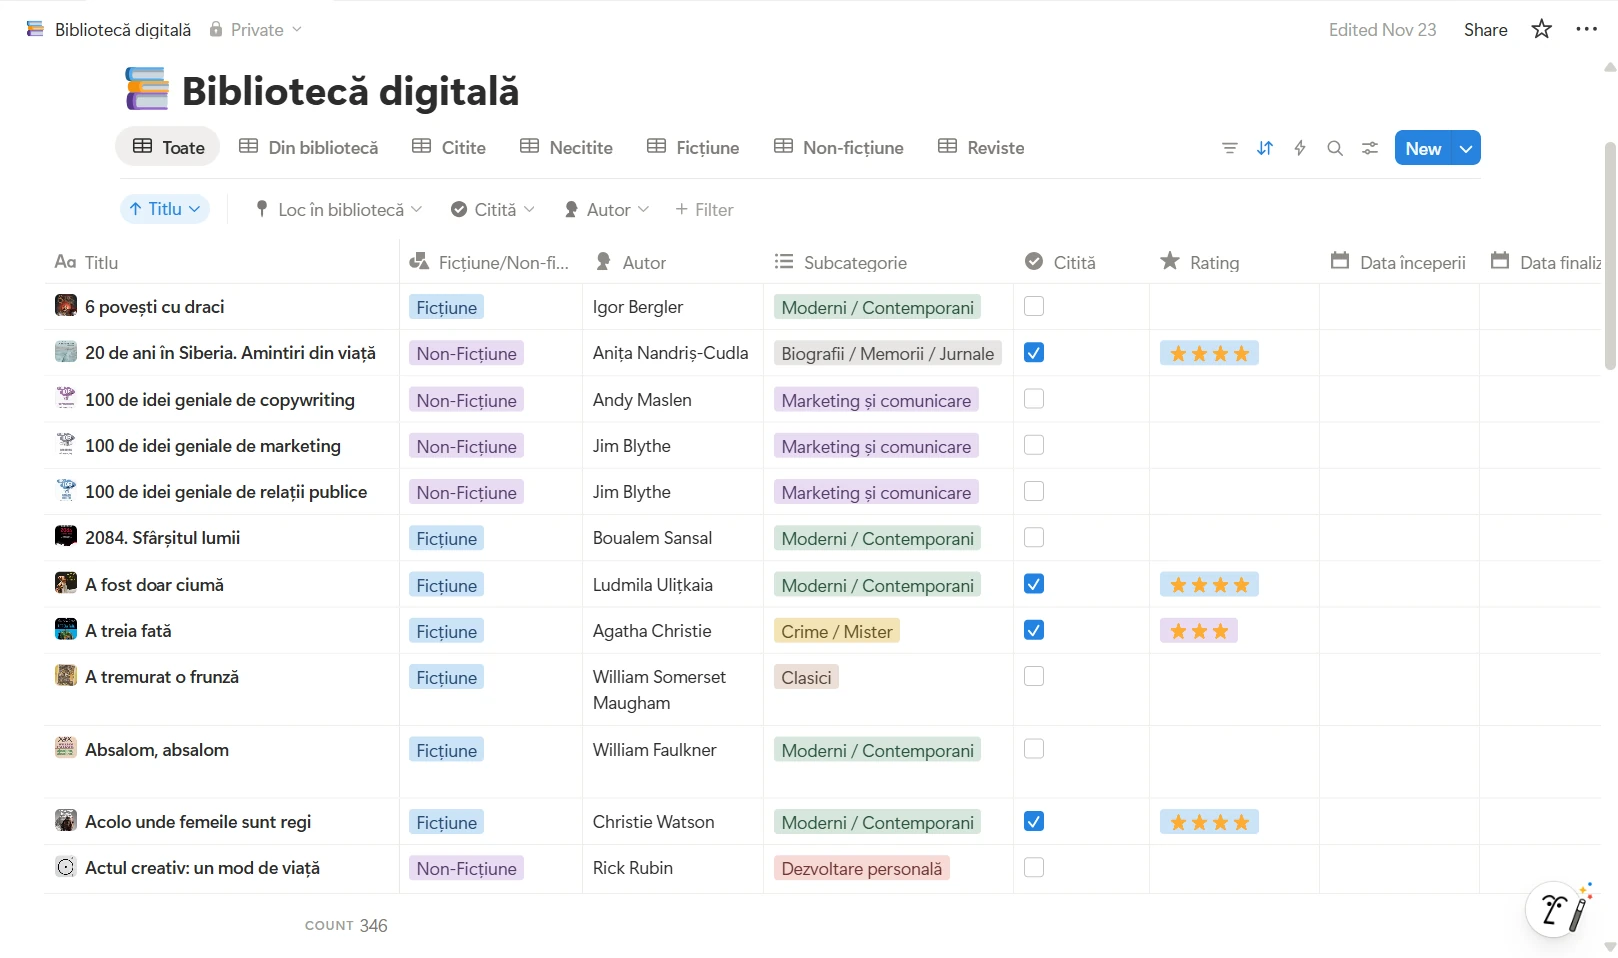Open the view settings sliders icon
This screenshot has width=1618, height=958.
1370,148
